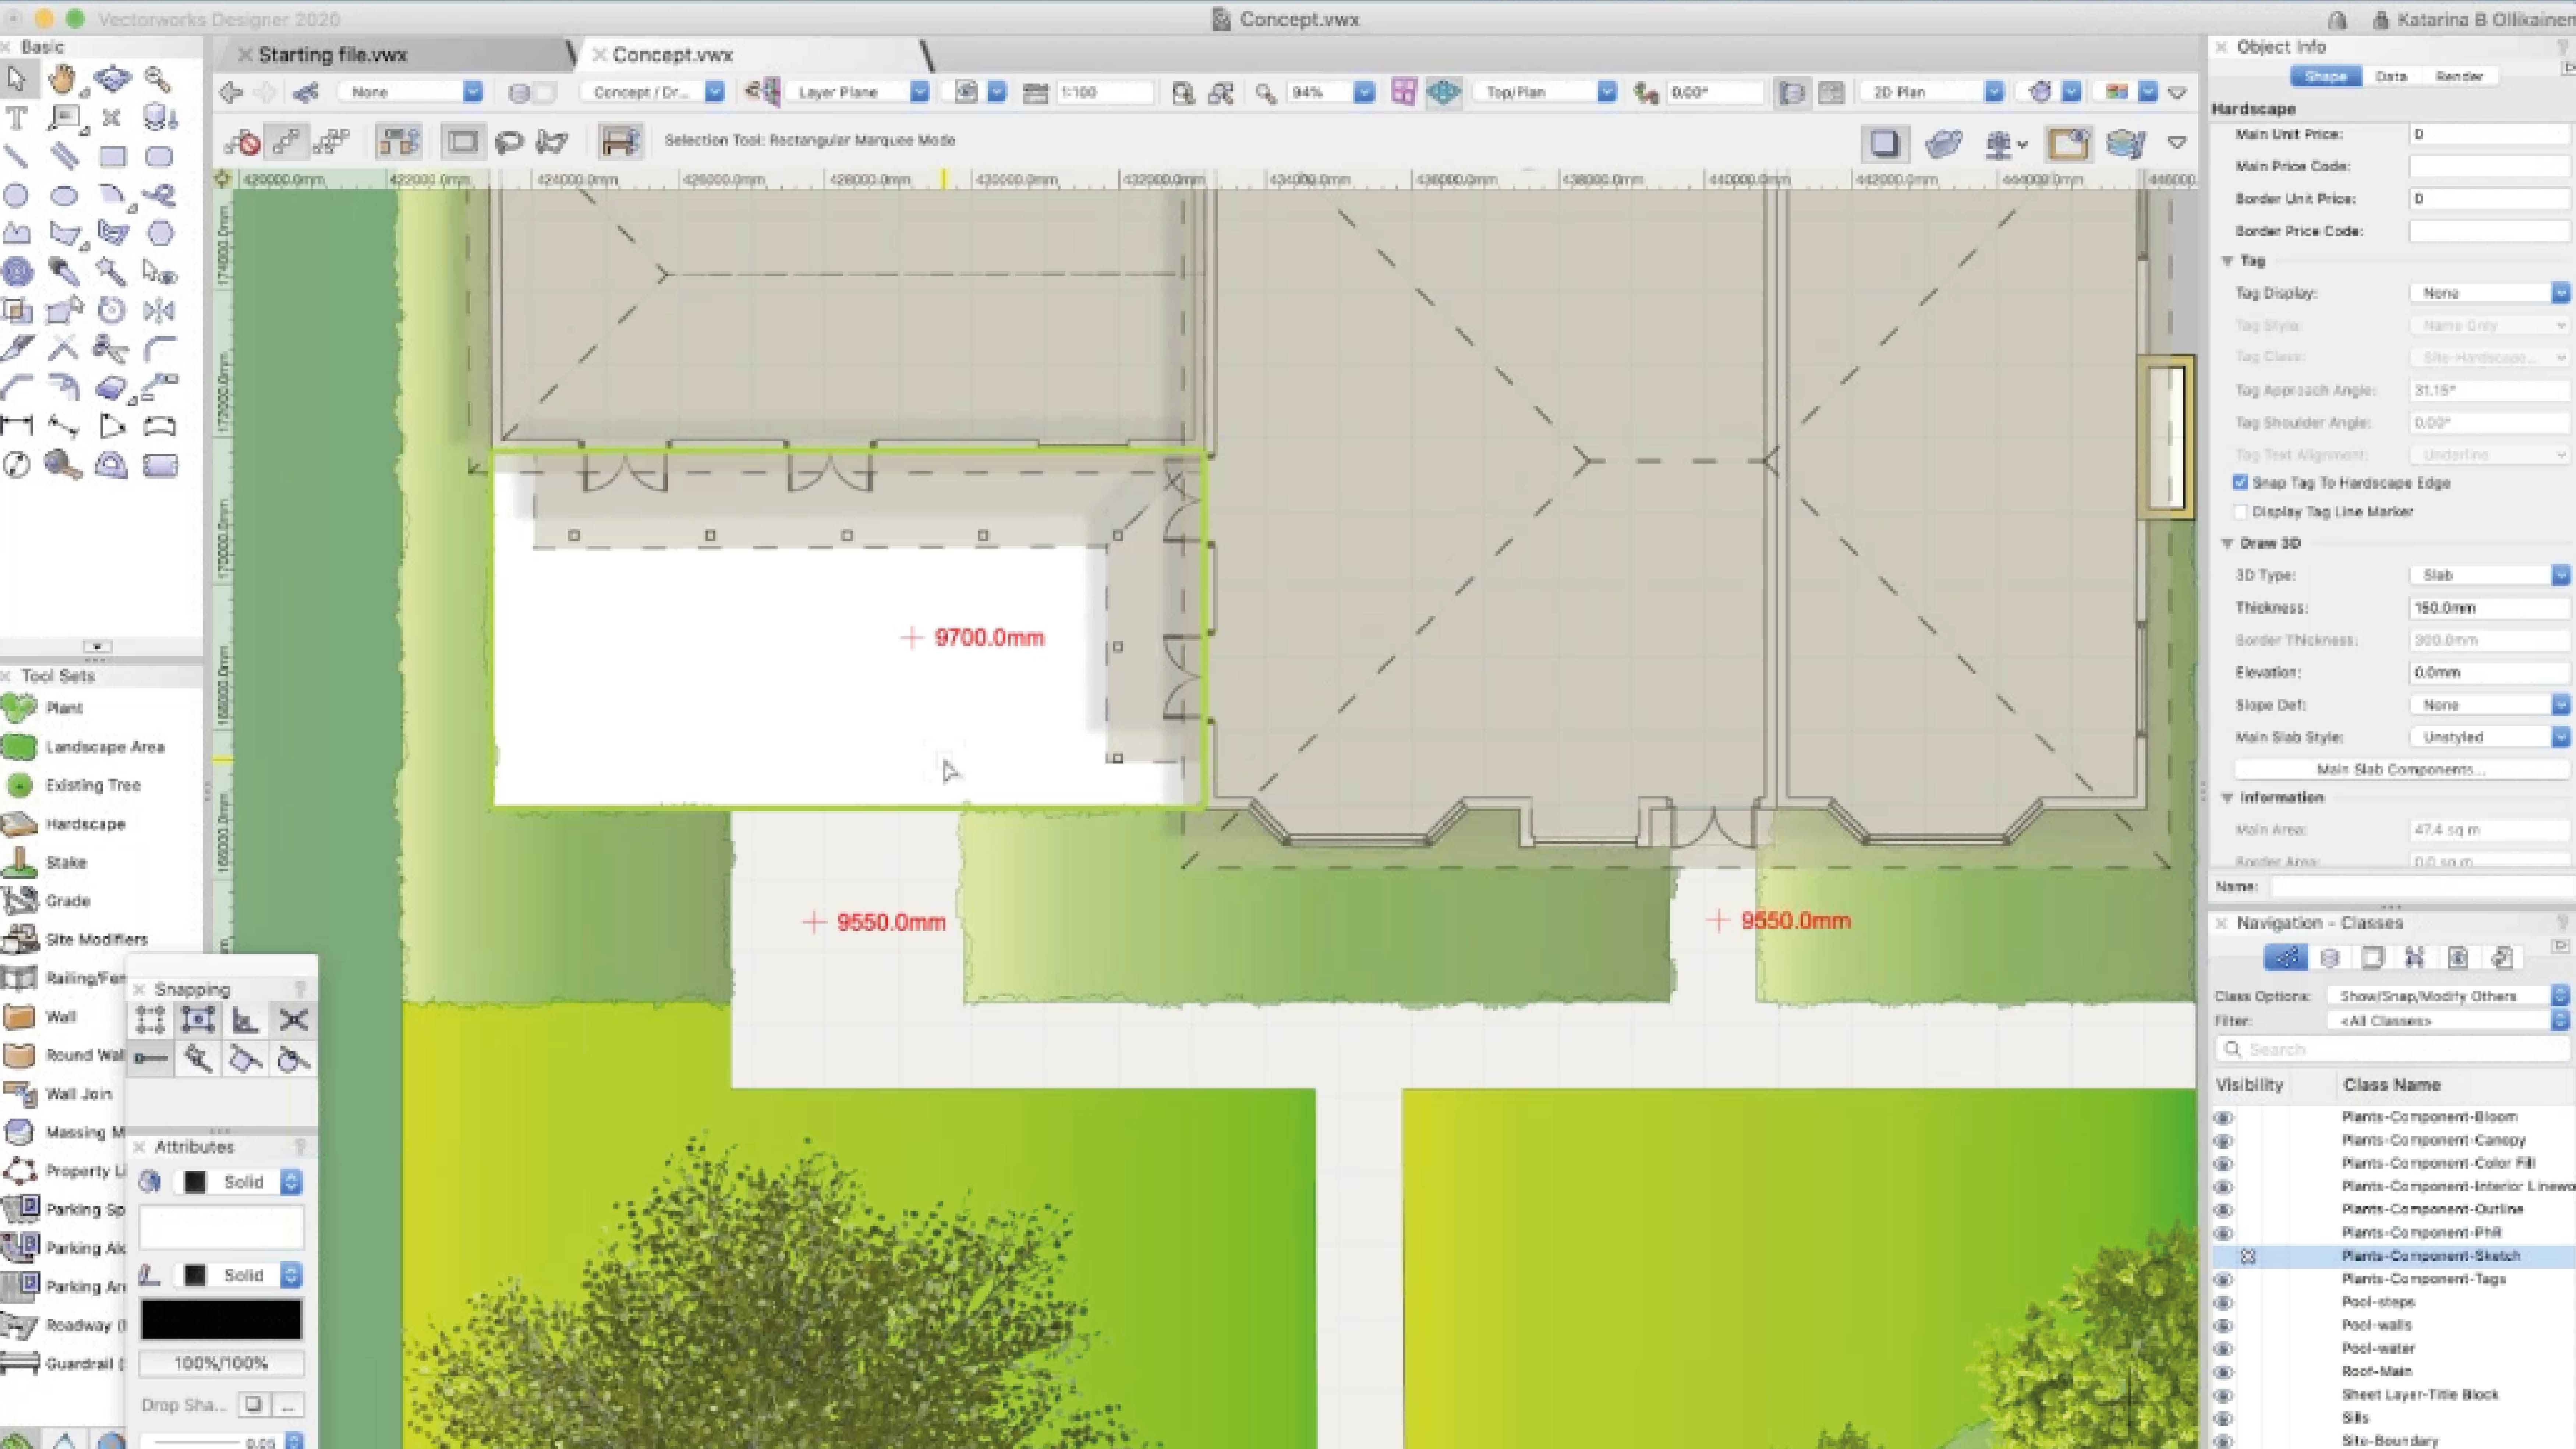Screen dimensions: 2576x1449
Task: Collapse the Draw 3D section
Action: (x=2227, y=543)
